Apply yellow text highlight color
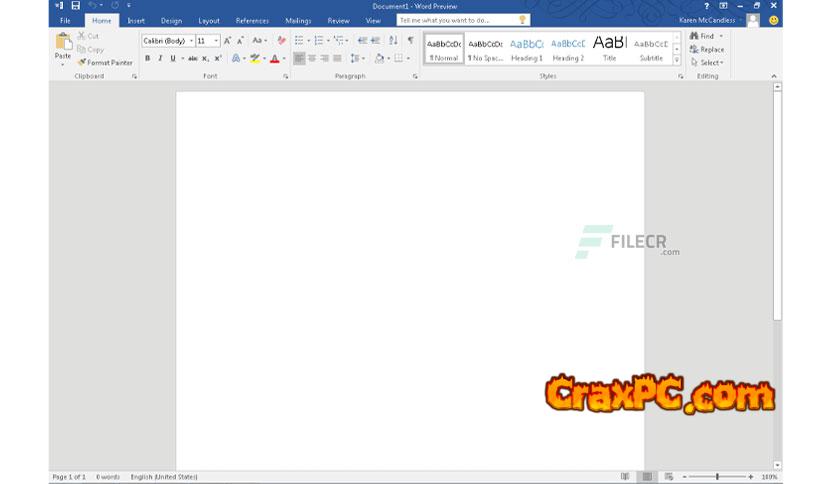Image resolution: width=836 pixels, height=484 pixels. coord(255,58)
